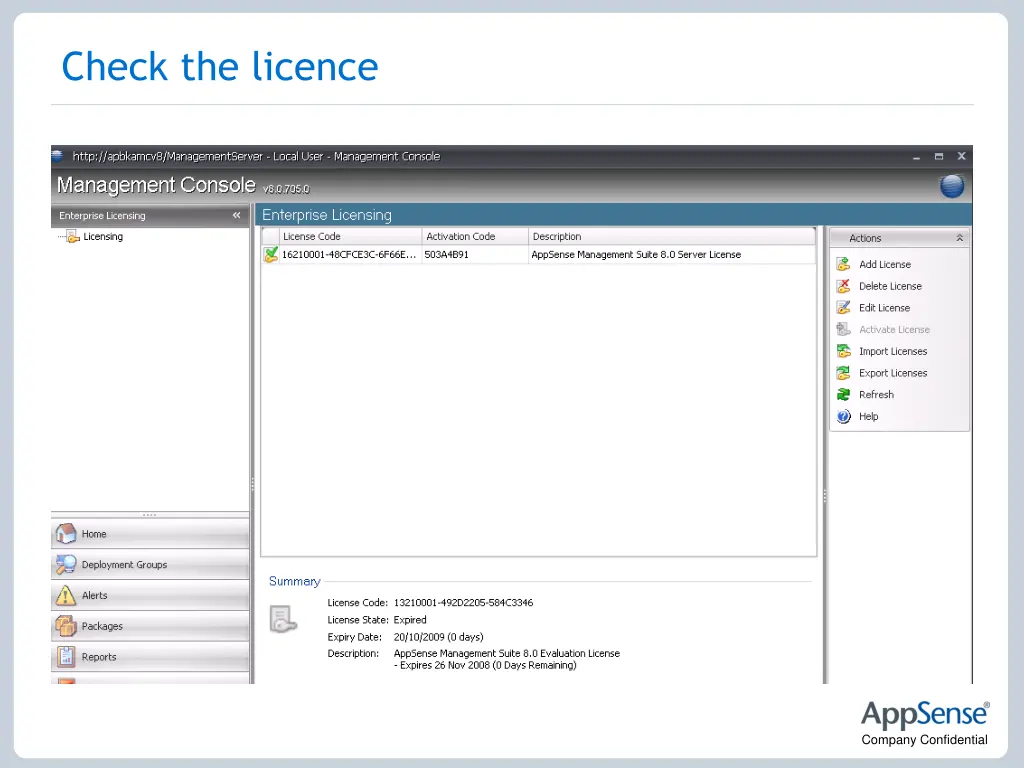Click the Expired license state value

[410, 620]
